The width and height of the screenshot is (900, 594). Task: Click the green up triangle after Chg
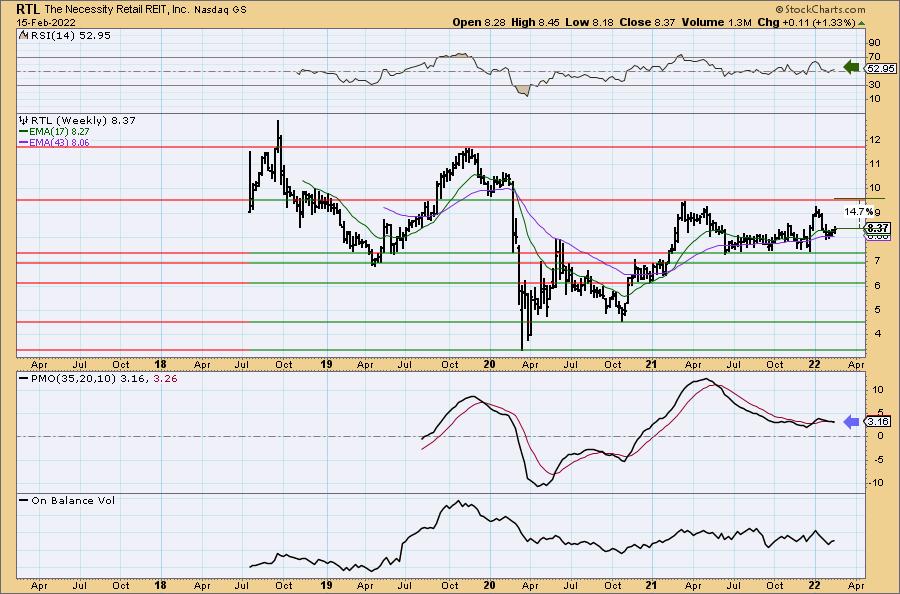click(862, 23)
